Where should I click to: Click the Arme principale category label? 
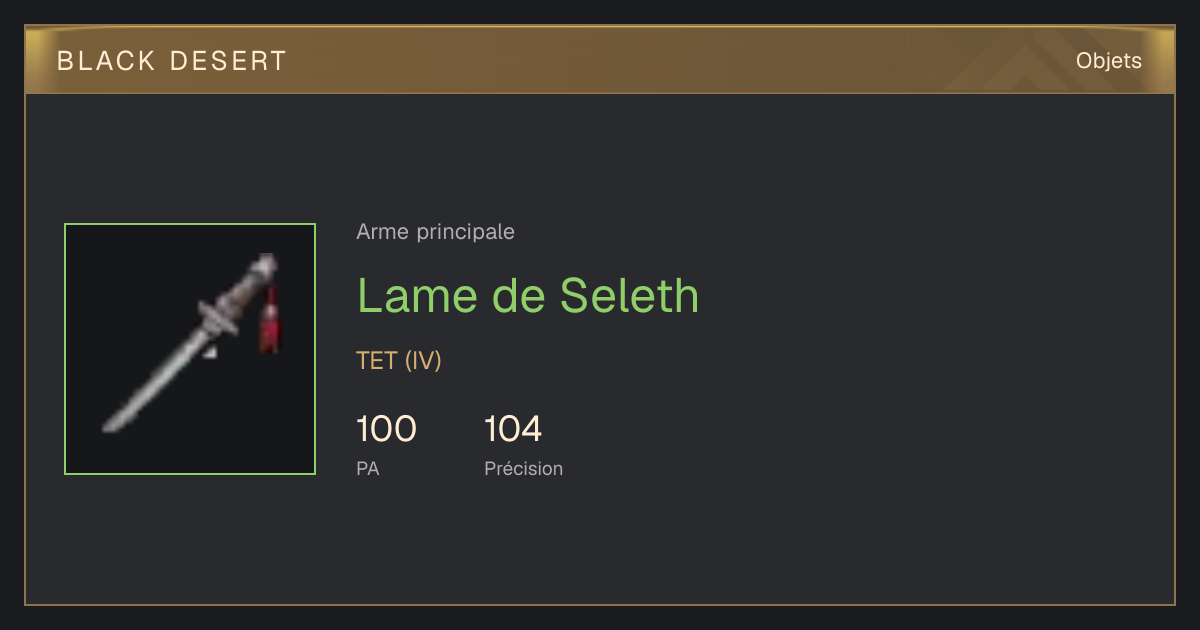435,232
